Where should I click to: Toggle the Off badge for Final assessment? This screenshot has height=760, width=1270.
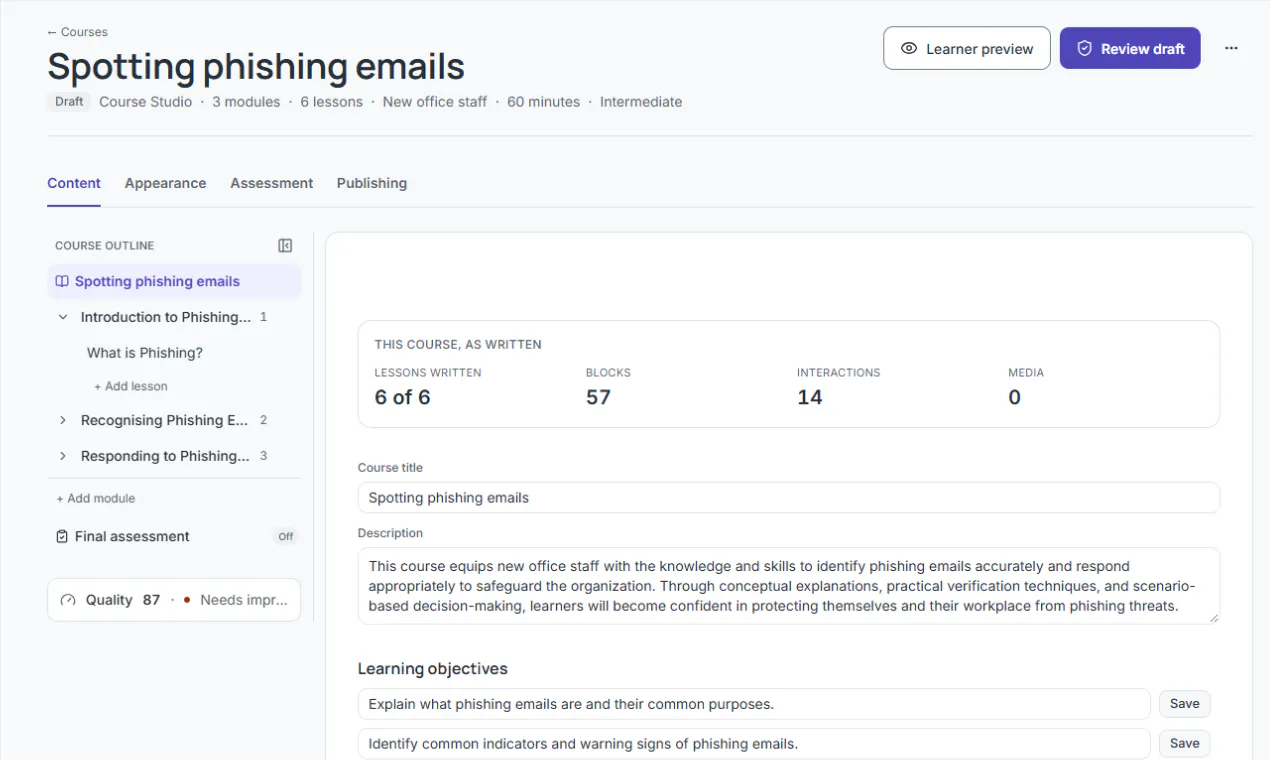coord(286,536)
